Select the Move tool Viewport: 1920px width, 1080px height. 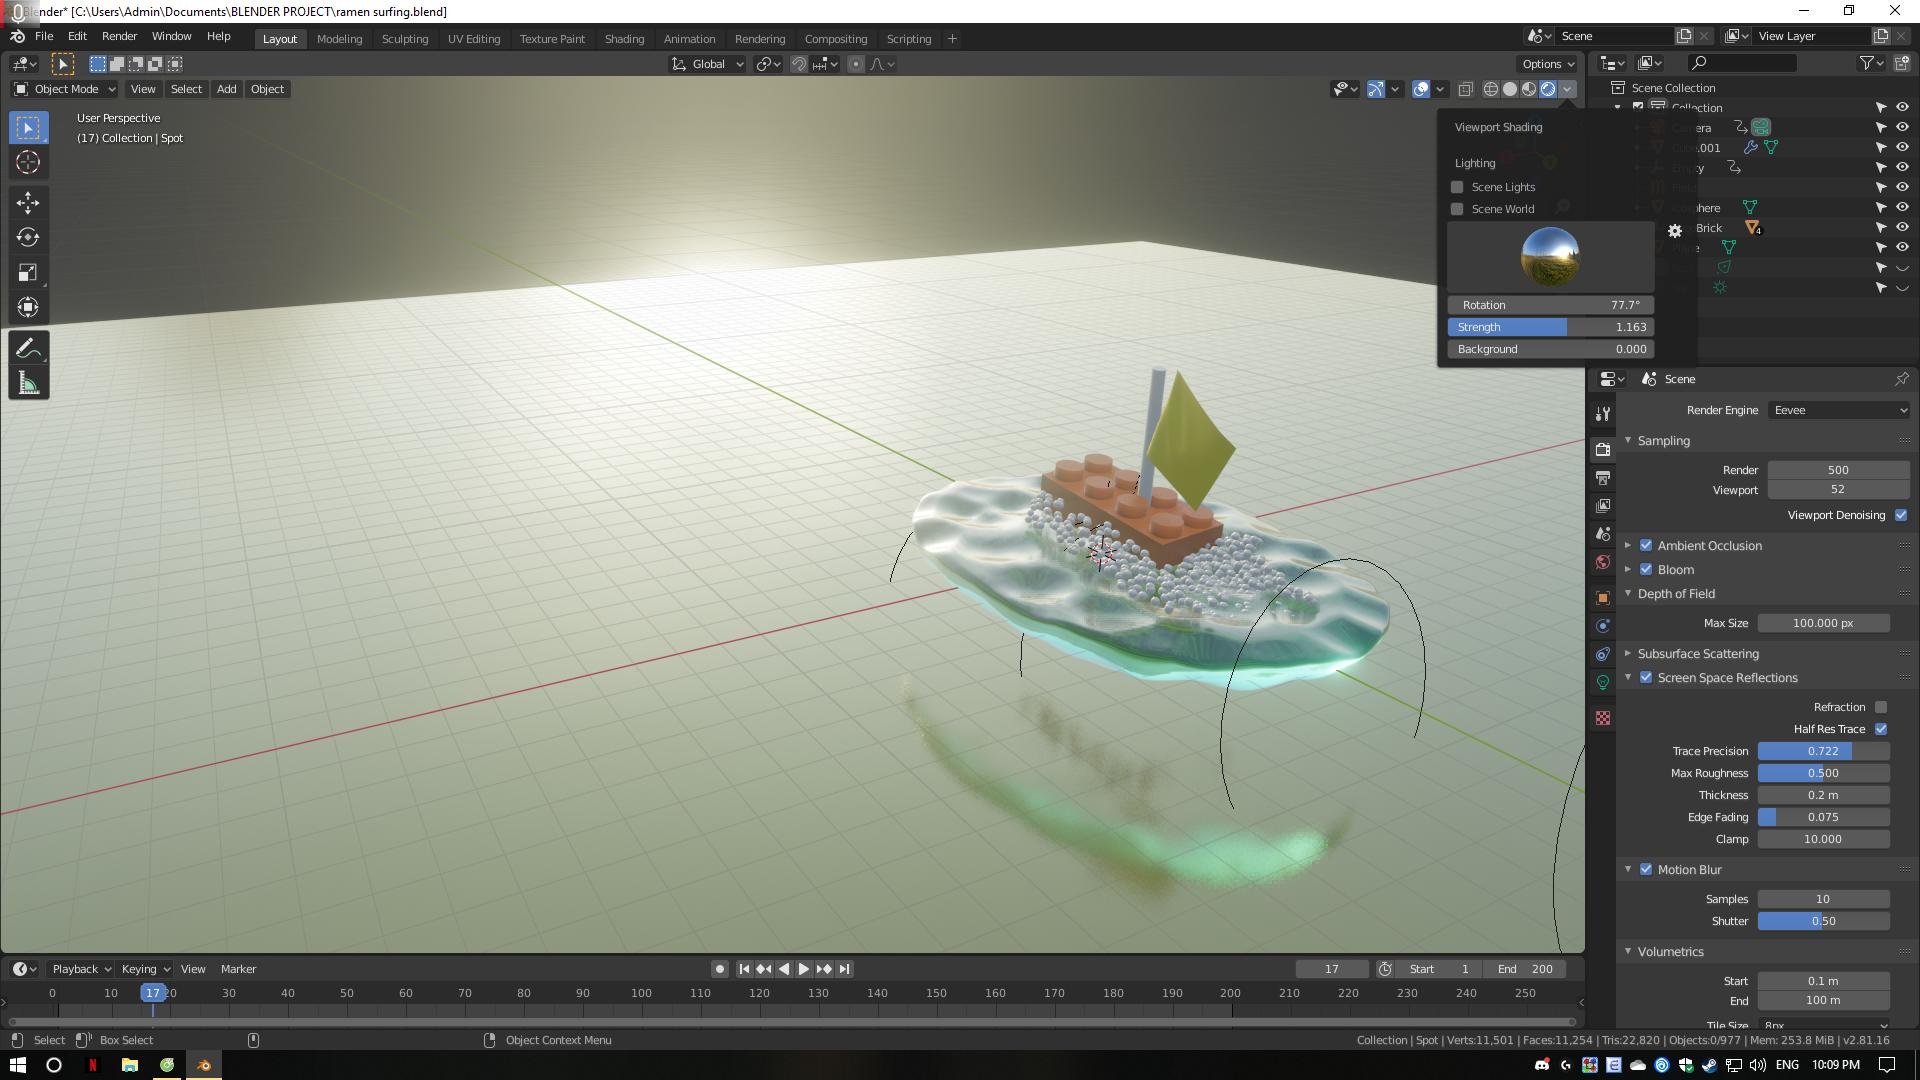coord(28,203)
